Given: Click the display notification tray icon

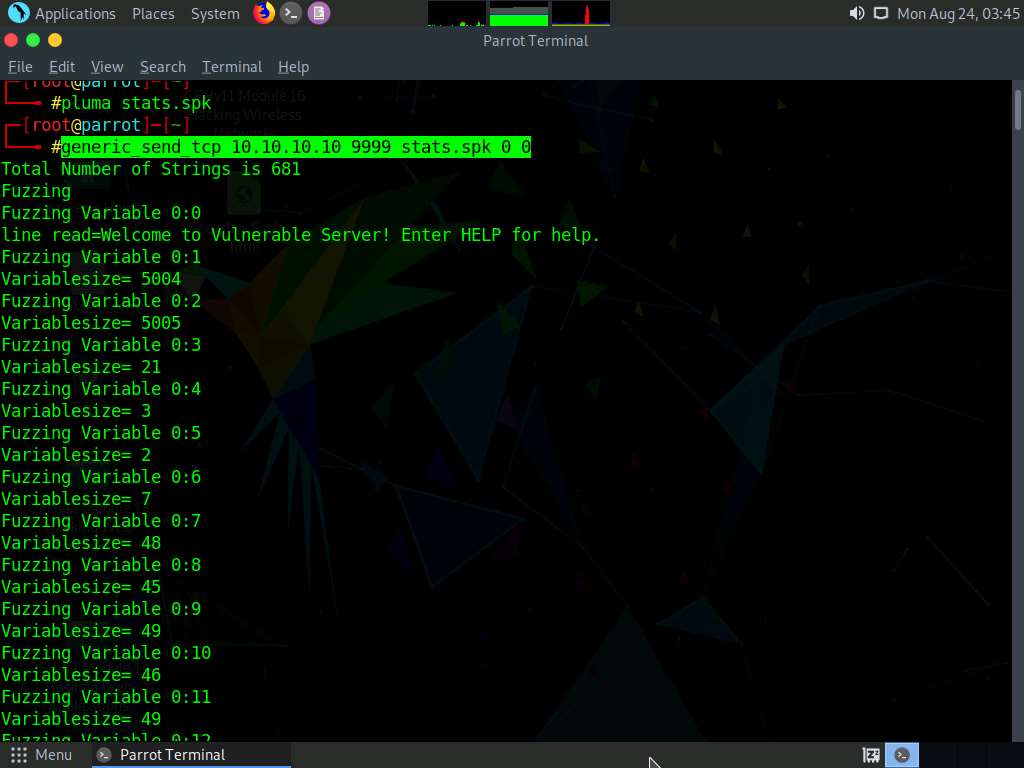Looking at the screenshot, I should (x=880, y=13).
